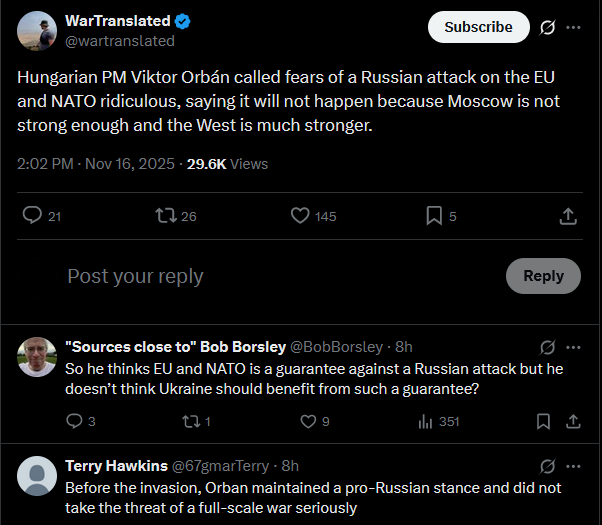Open Grok icon on WarTranslated post
The width and height of the screenshot is (602, 525).
pos(547,27)
